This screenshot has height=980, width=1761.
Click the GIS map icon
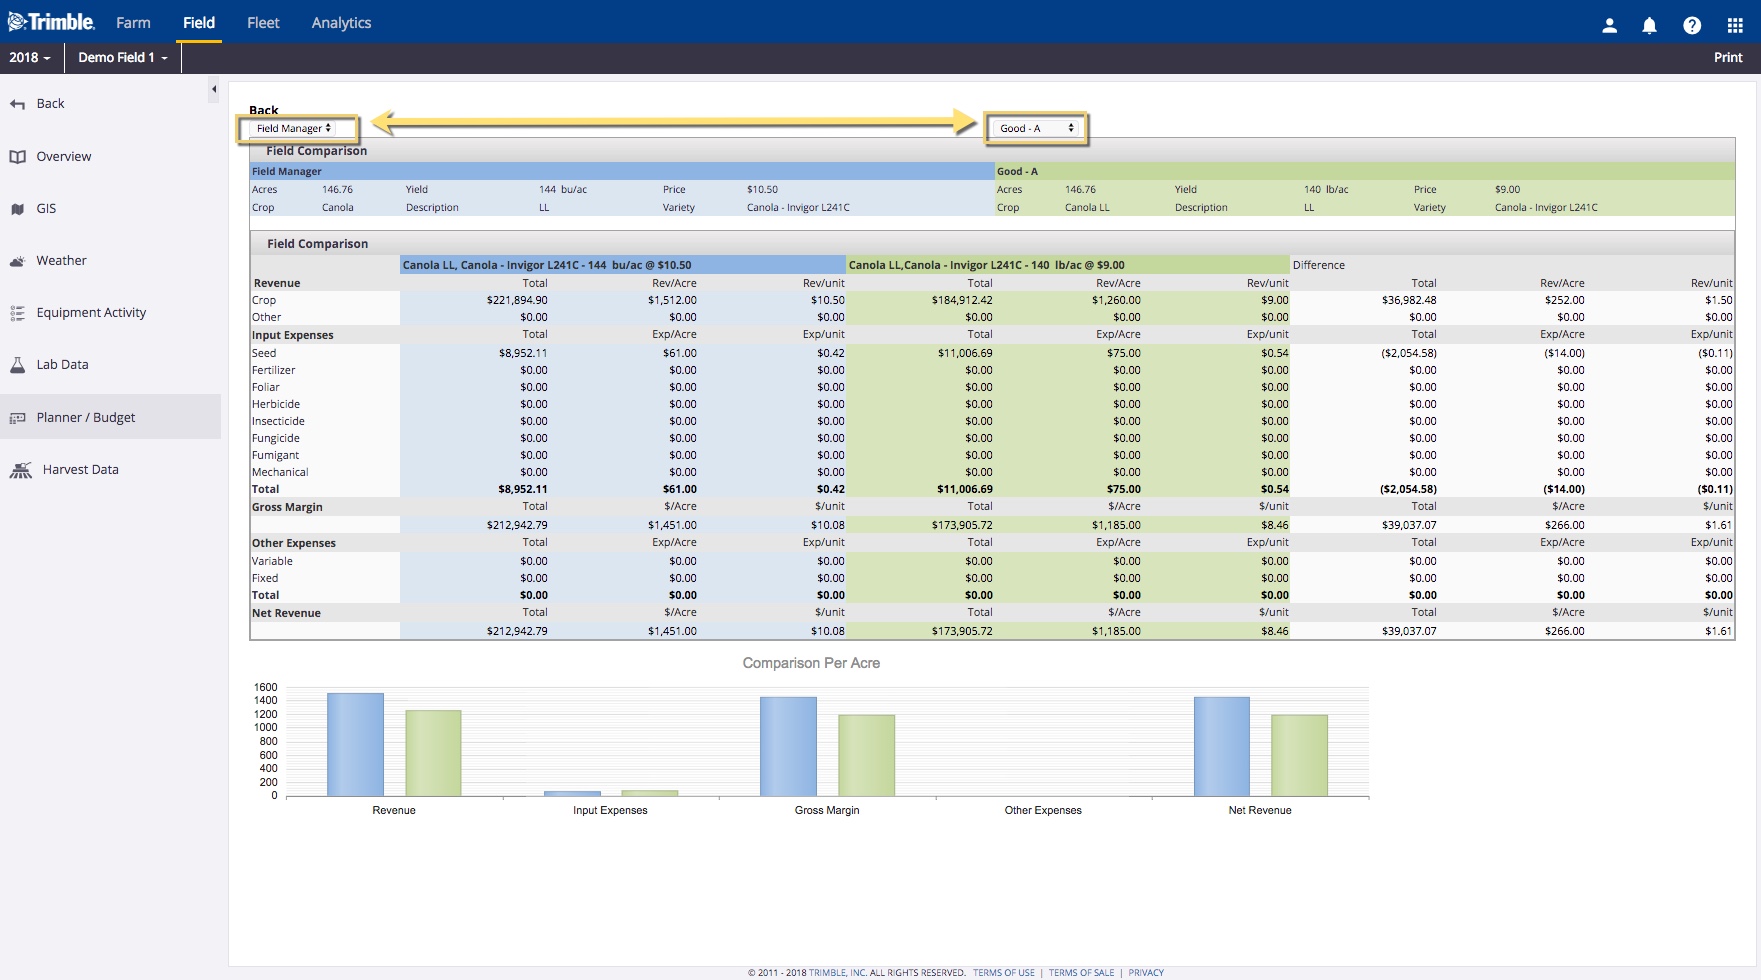point(17,209)
